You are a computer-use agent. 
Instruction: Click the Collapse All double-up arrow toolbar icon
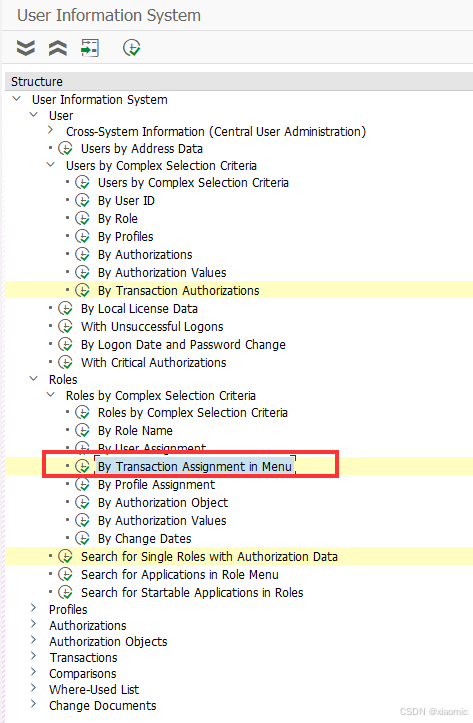pos(58,48)
